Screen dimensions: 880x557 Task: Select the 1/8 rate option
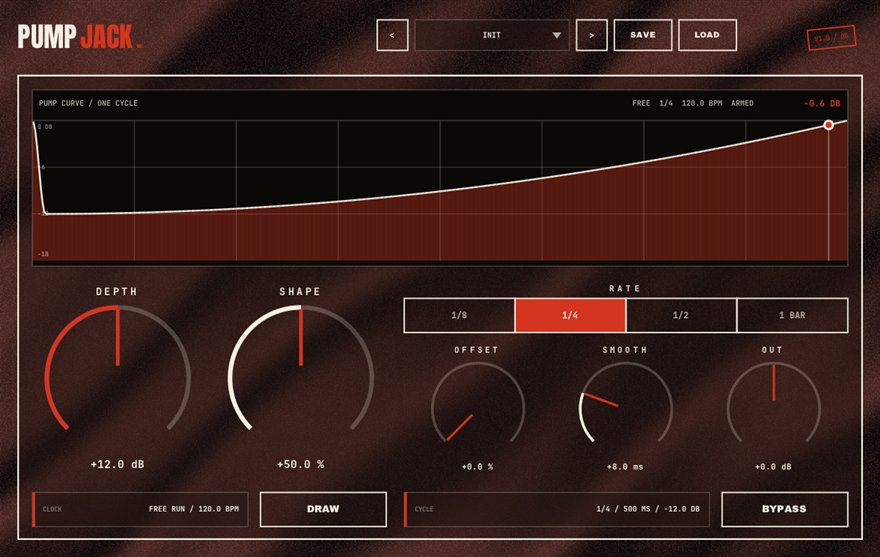pyautogui.click(x=459, y=315)
